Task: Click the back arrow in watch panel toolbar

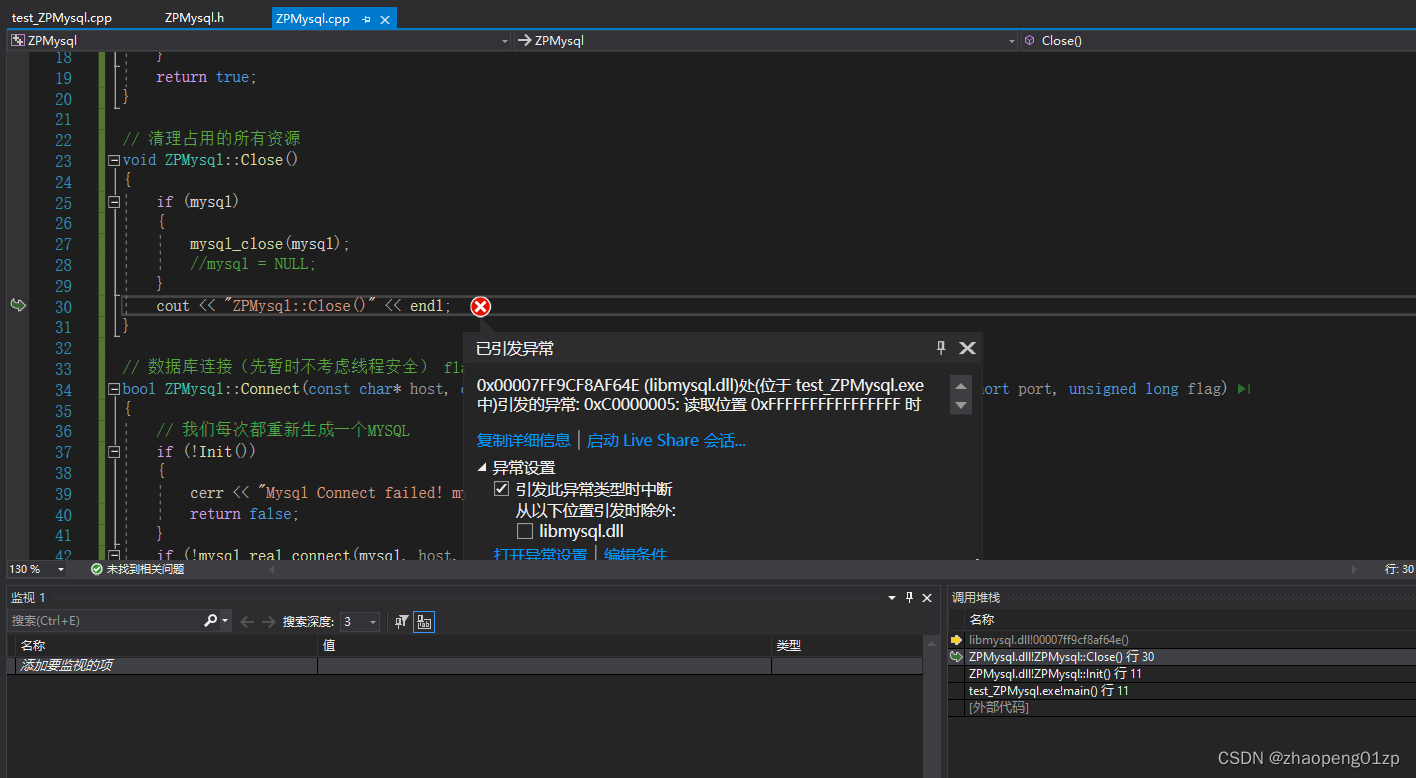Action: (x=247, y=621)
